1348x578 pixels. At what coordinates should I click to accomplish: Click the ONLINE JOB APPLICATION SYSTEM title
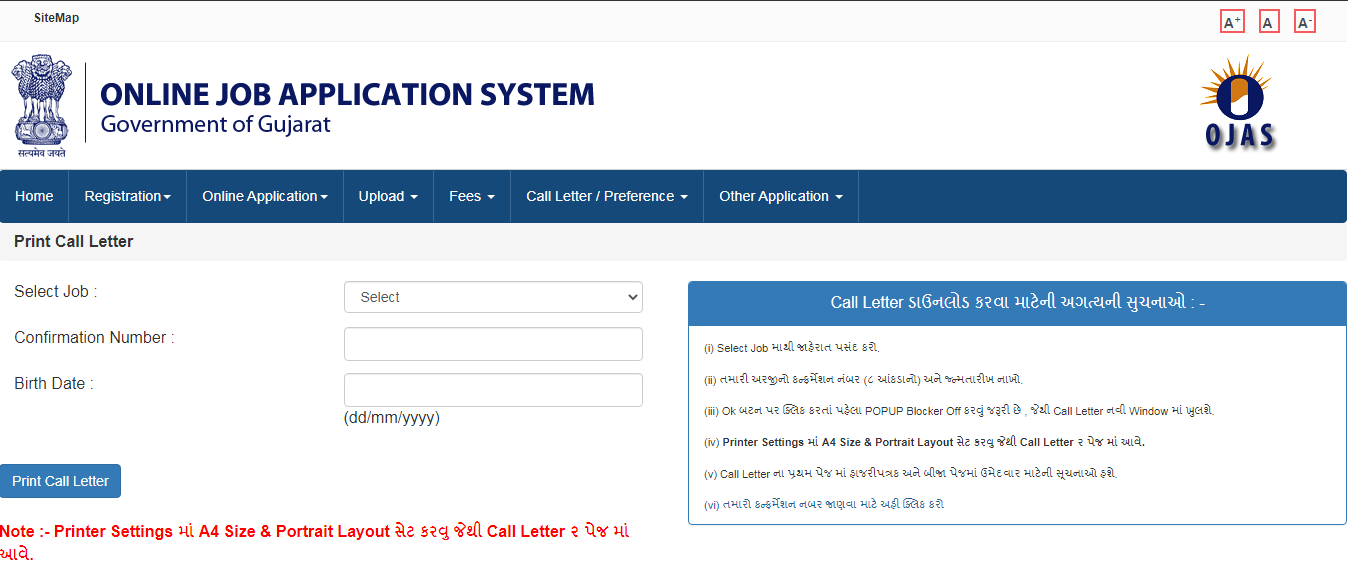(348, 95)
